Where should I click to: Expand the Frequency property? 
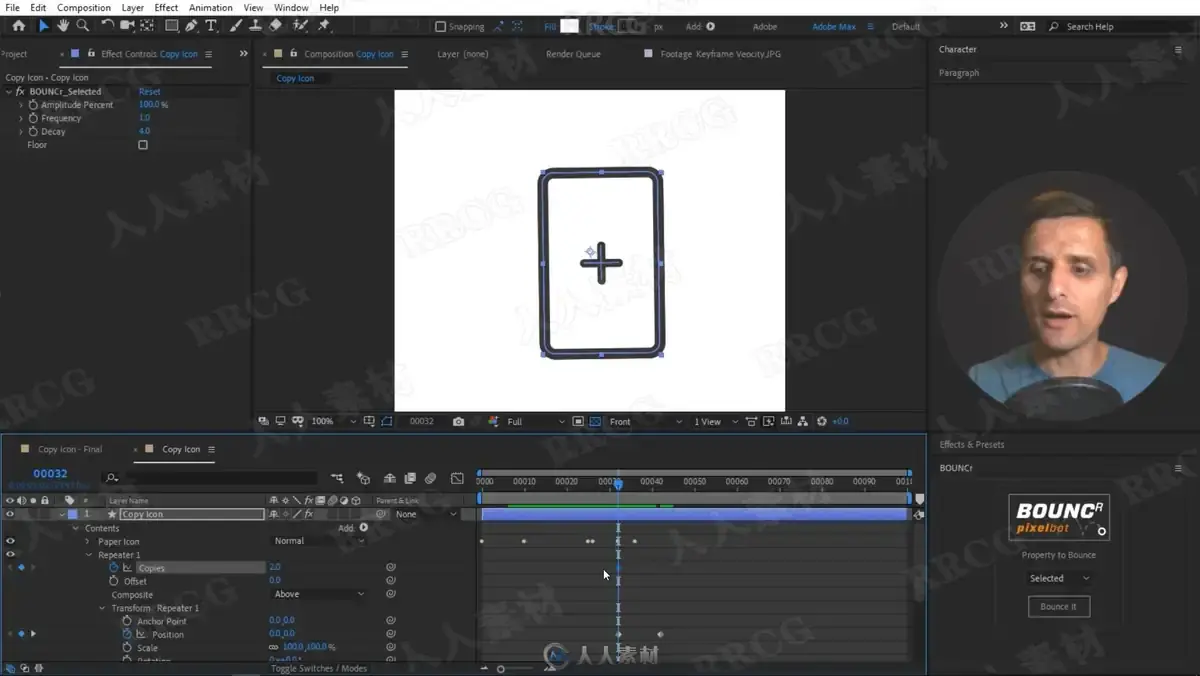tap(21, 118)
